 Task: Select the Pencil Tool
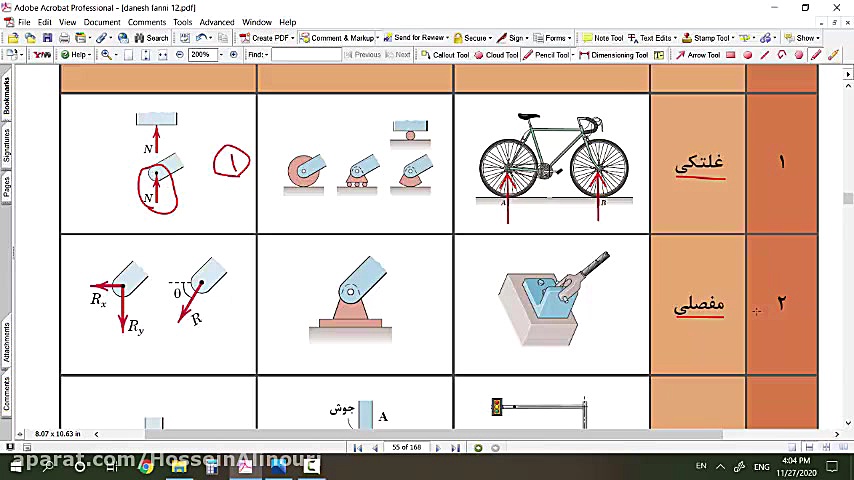click(547, 55)
